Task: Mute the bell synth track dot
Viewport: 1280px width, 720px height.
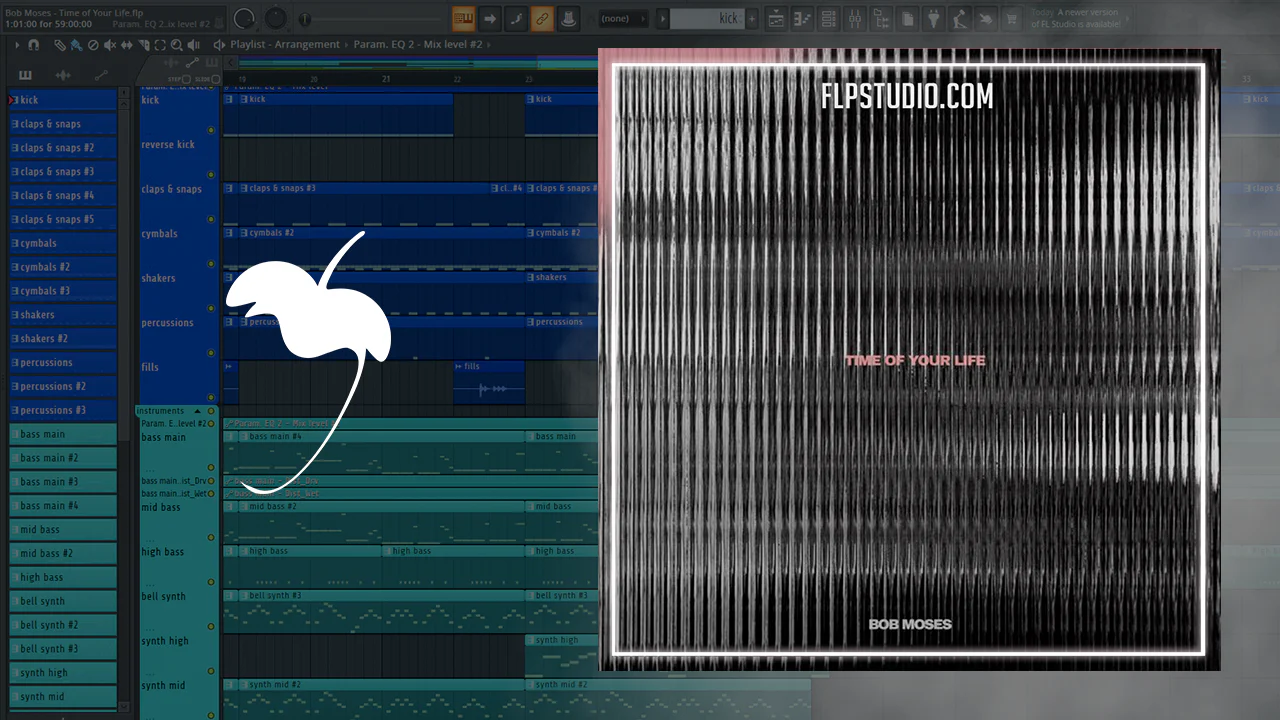Action: [211, 627]
